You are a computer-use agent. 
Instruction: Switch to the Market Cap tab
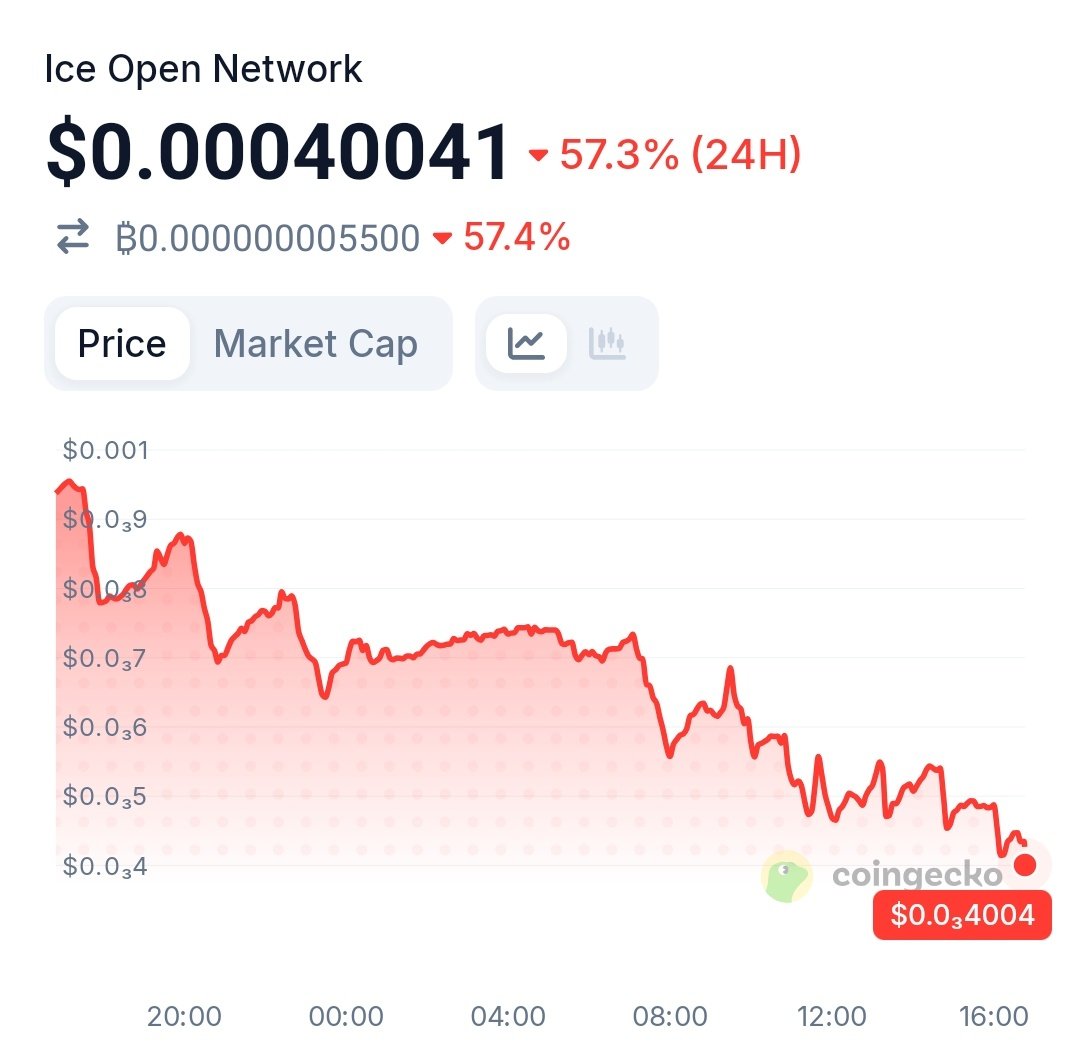pyautogui.click(x=316, y=344)
